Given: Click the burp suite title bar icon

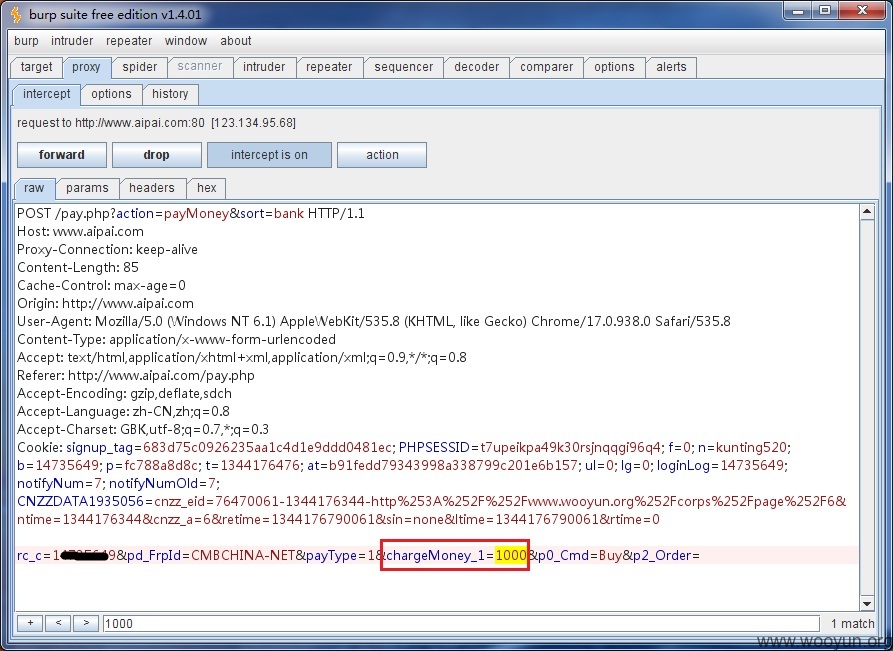Looking at the screenshot, I should (x=17, y=14).
